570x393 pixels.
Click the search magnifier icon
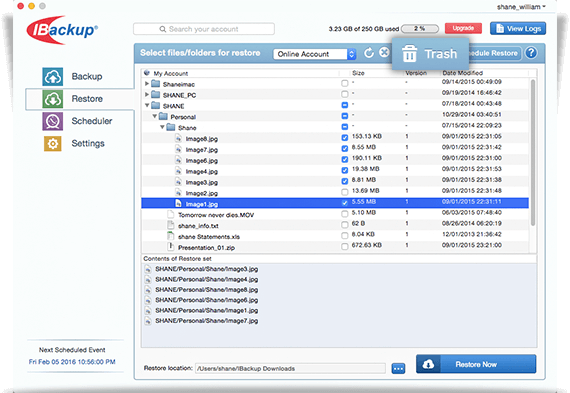pos(162,29)
